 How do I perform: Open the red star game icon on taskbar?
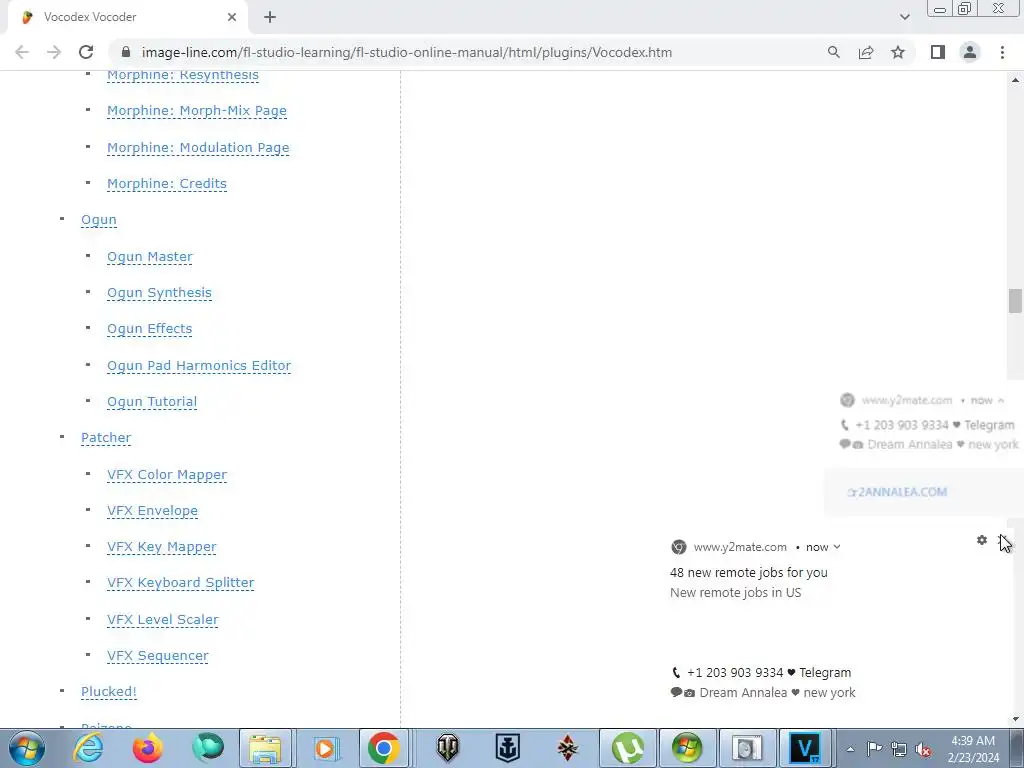[x=568, y=748]
